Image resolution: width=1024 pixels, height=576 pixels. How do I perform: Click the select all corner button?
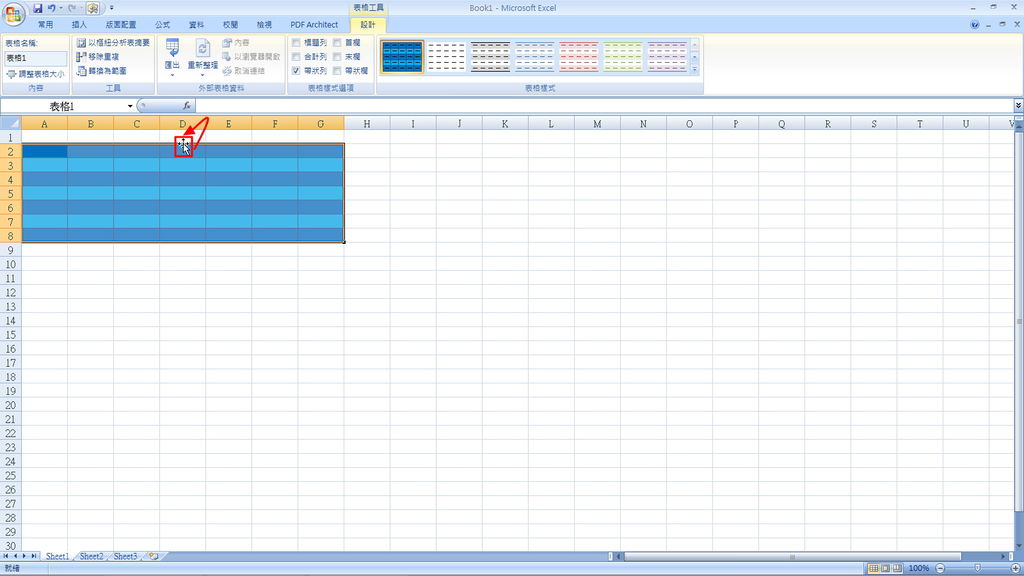tap(11, 123)
